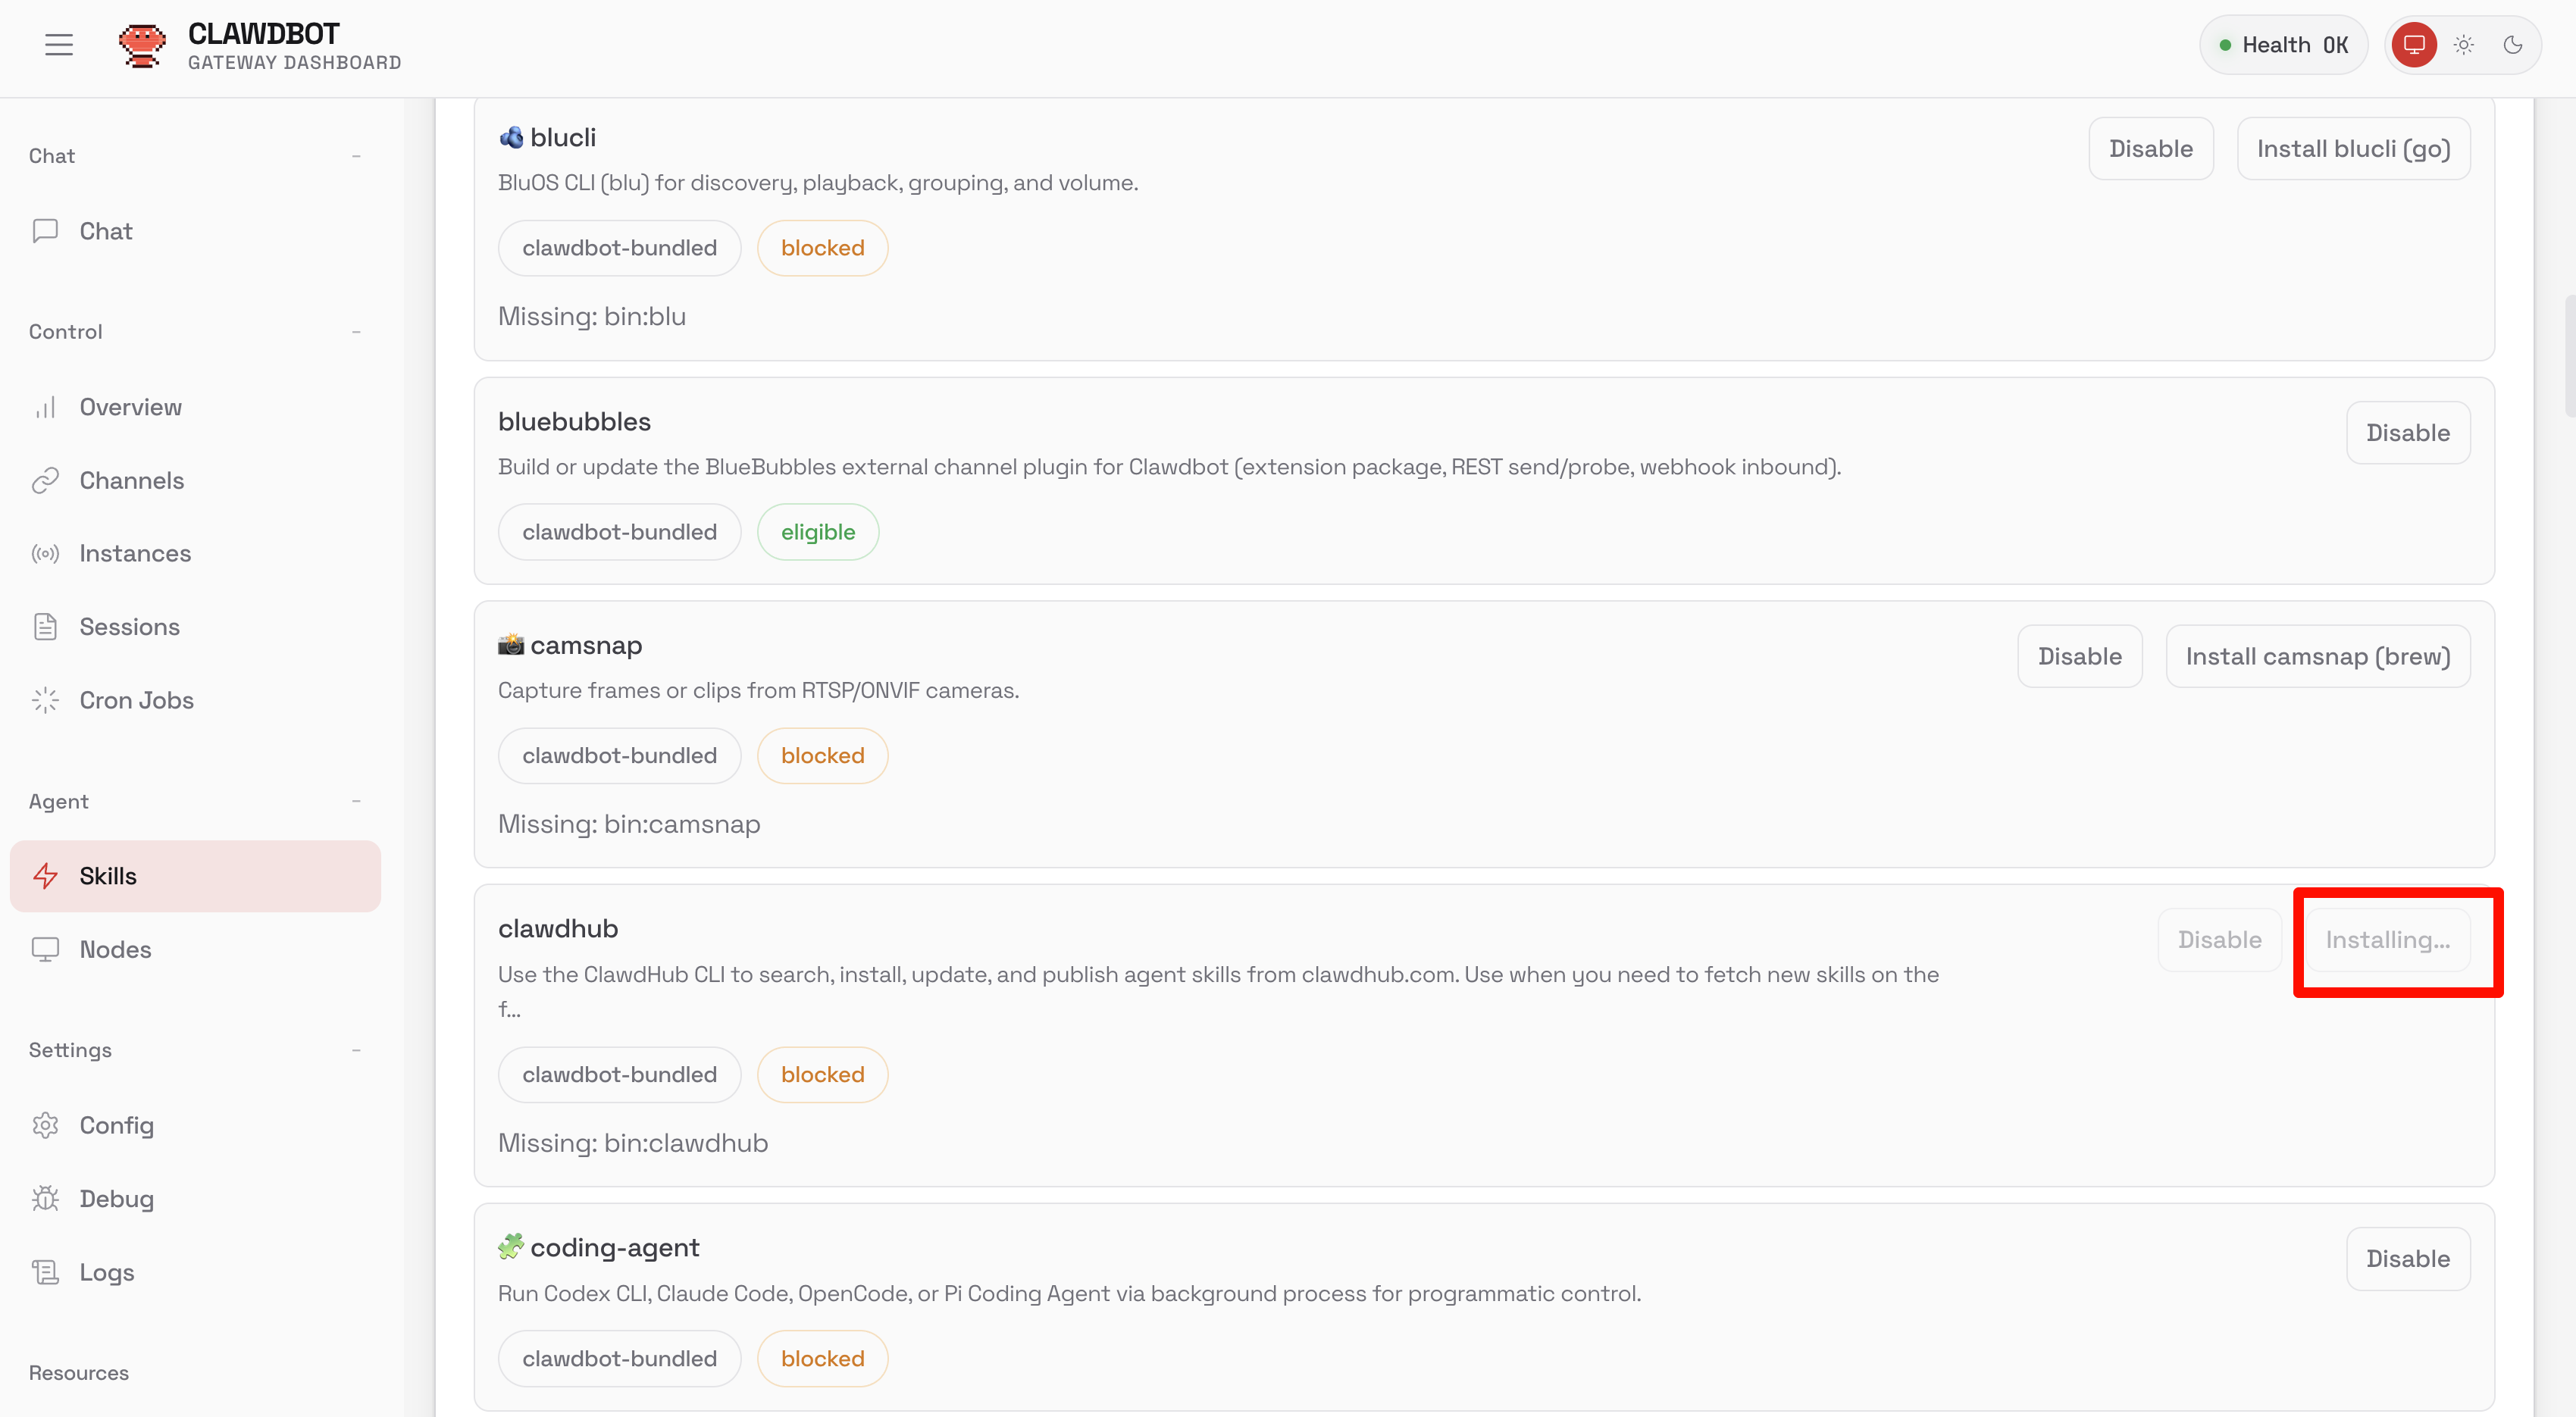This screenshot has width=2576, height=1417.
Task: Open Config via gear icon
Action: [x=45, y=1126]
